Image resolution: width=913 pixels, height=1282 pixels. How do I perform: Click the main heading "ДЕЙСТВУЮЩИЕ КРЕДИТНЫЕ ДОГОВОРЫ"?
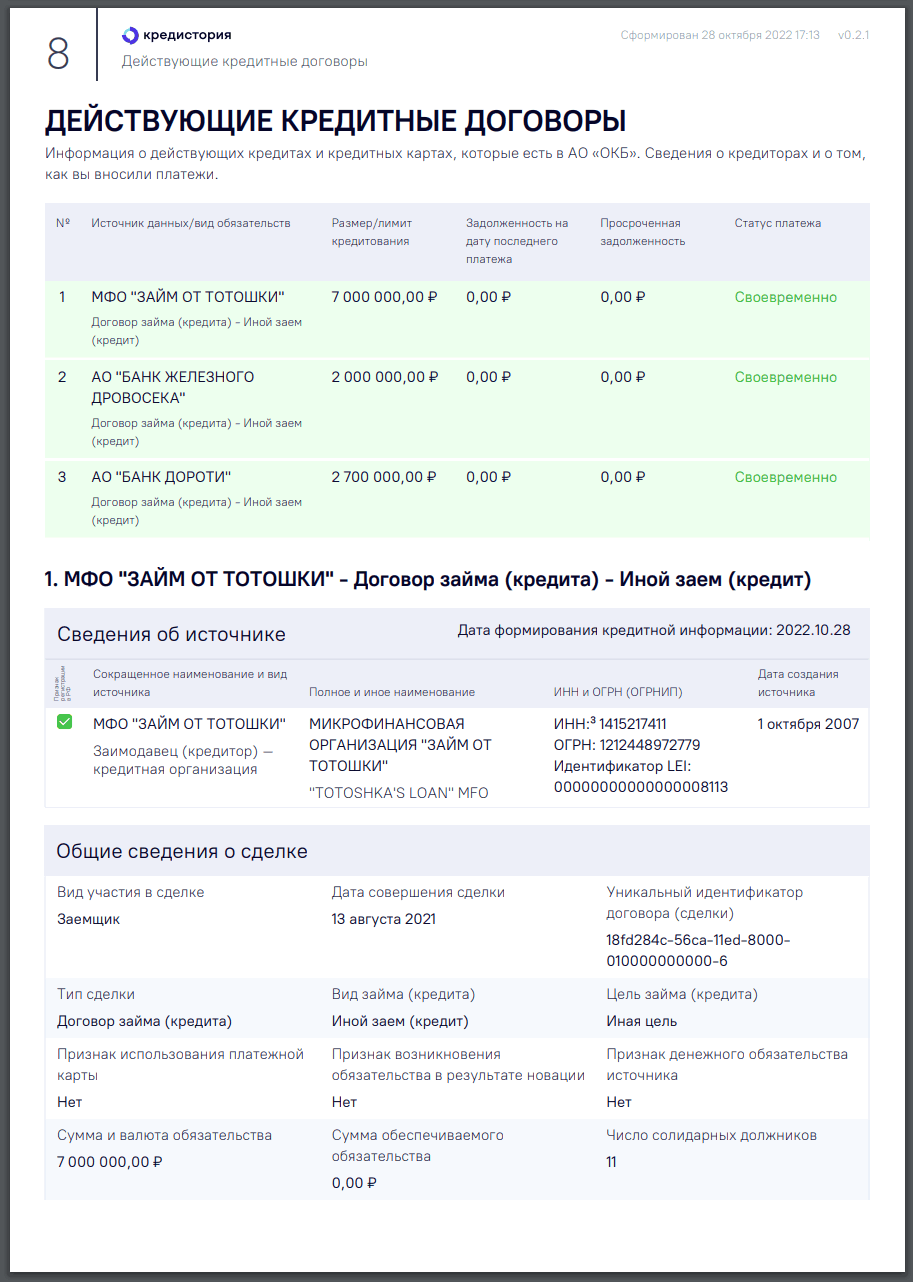tap(336, 121)
